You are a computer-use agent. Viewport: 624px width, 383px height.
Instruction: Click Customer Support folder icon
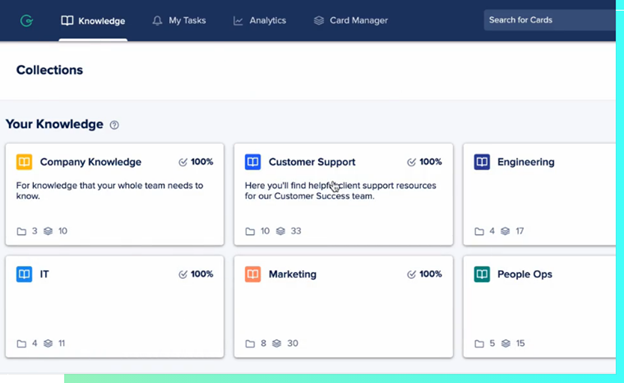250,231
